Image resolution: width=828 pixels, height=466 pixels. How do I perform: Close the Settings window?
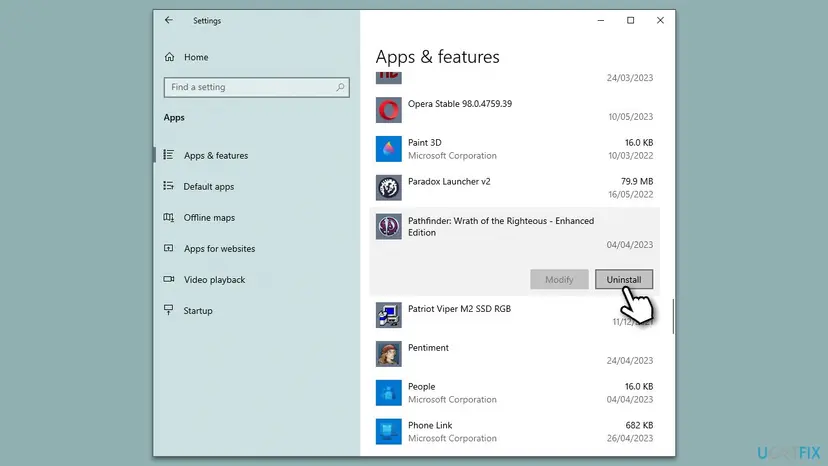pos(660,20)
